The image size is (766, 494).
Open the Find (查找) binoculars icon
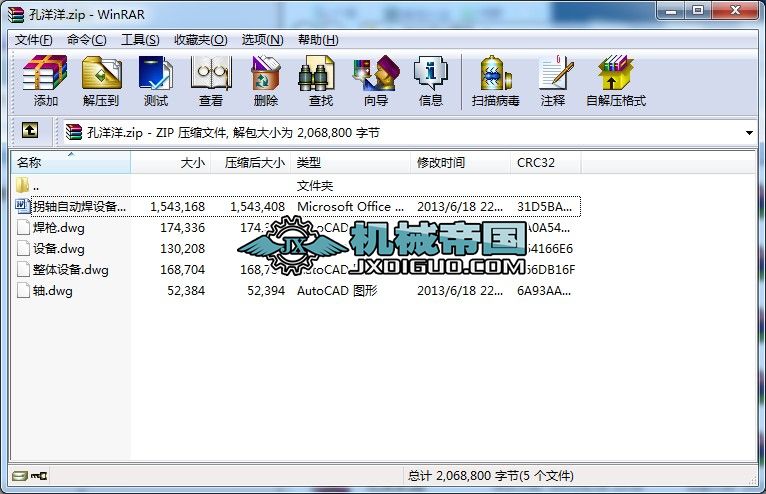pos(320,81)
